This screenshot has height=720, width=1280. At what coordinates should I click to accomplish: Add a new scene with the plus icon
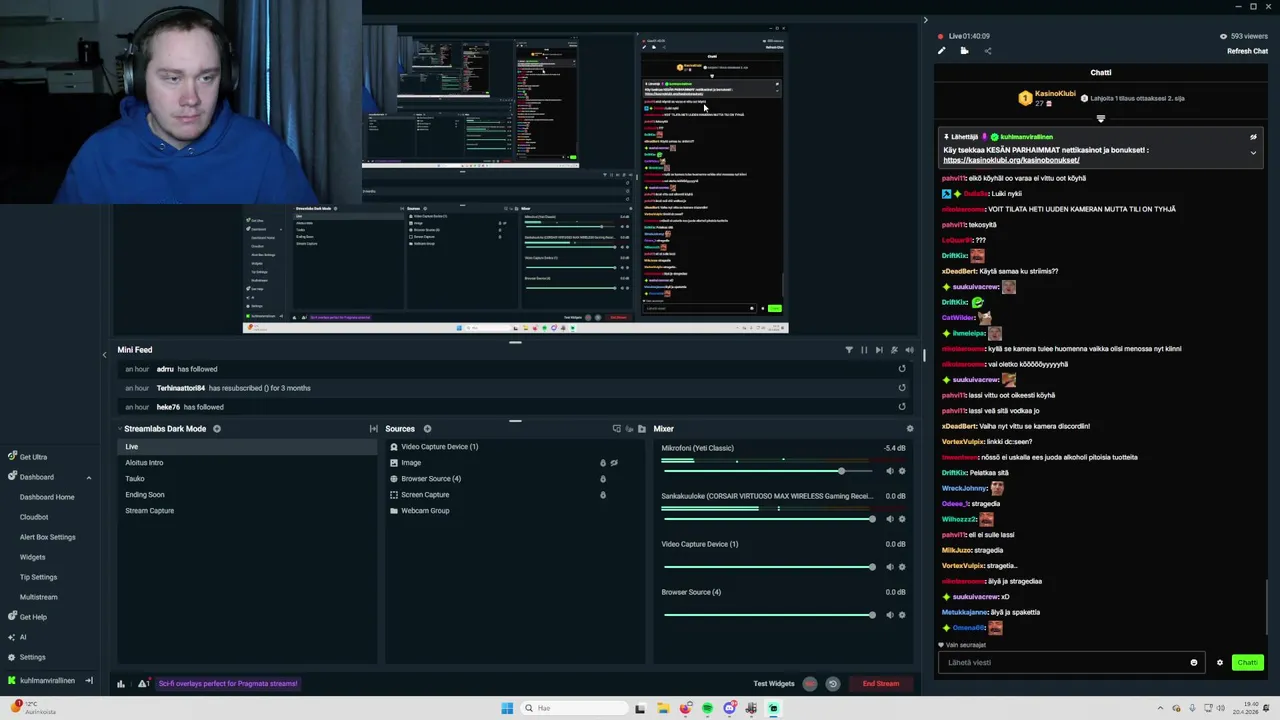(217, 429)
